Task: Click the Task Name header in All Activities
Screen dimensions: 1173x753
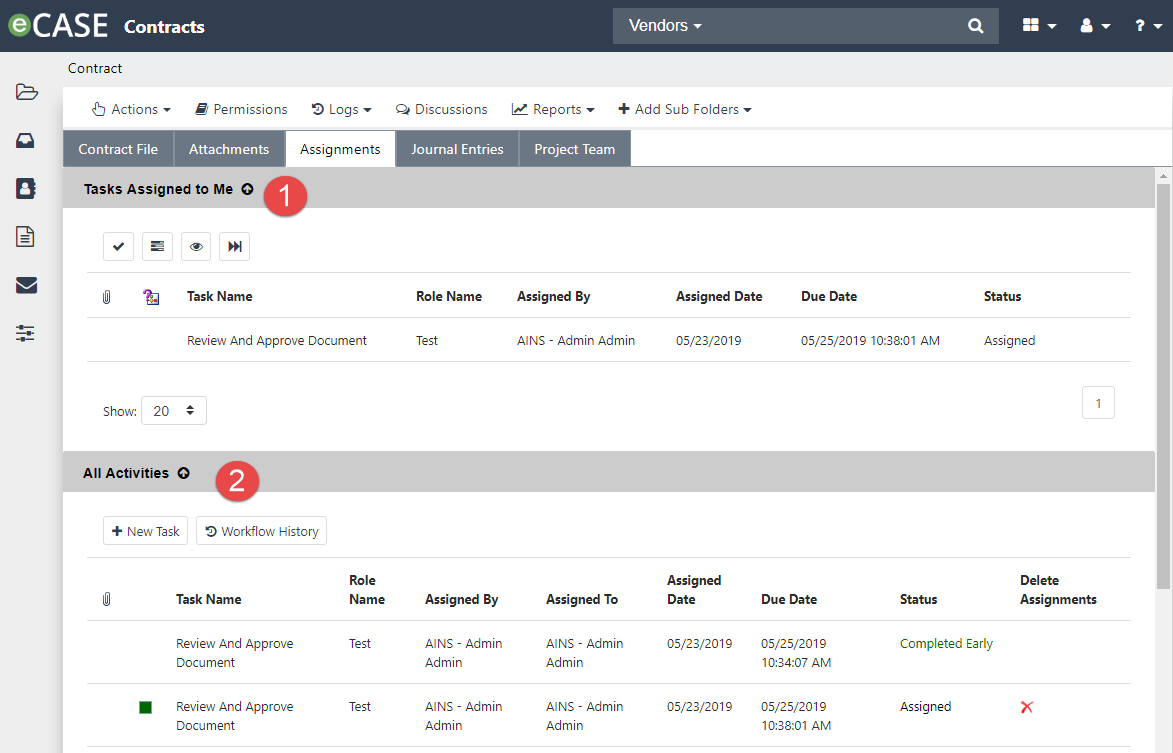Action: click(209, 600)
